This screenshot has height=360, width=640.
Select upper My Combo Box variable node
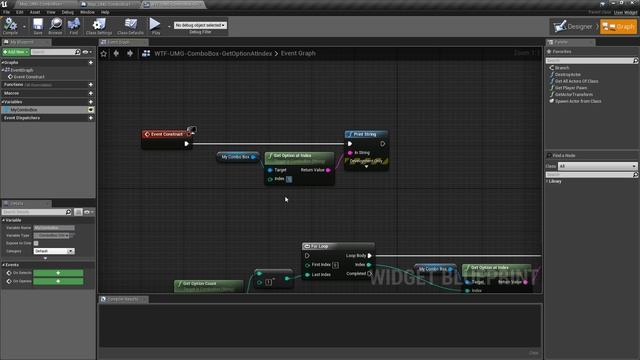(238, 157)
